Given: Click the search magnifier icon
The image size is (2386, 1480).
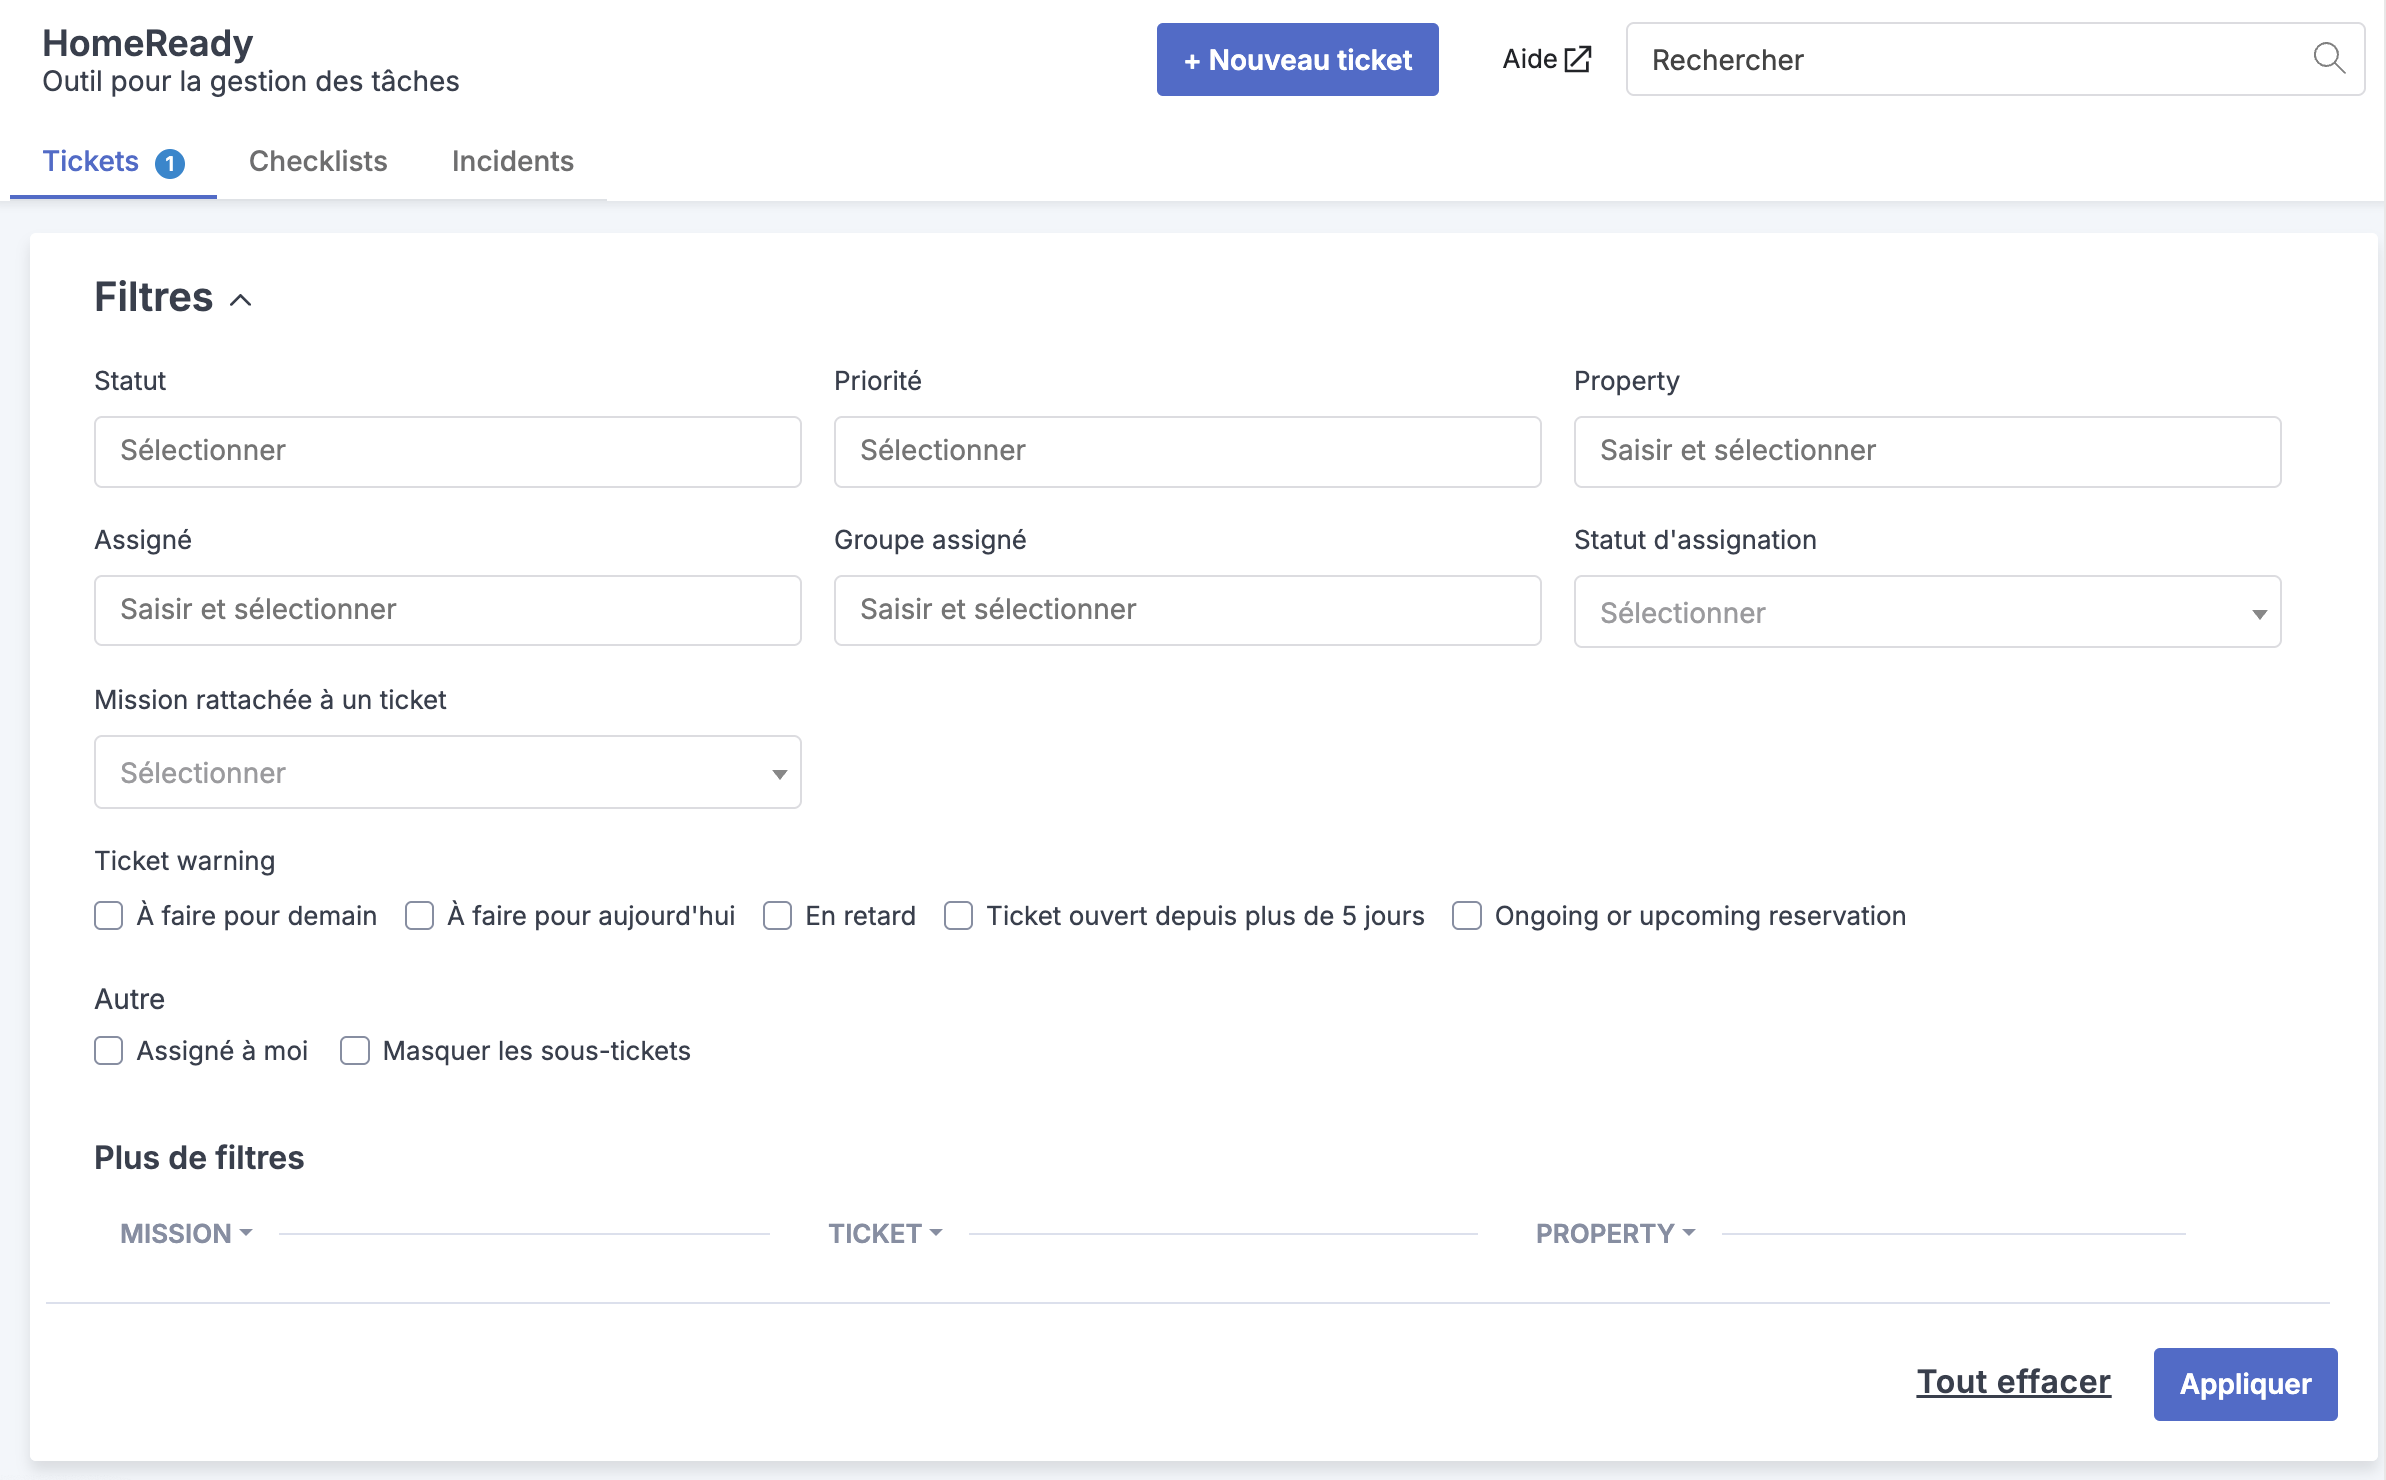Looking at the screenshot, I should 2329,58.
